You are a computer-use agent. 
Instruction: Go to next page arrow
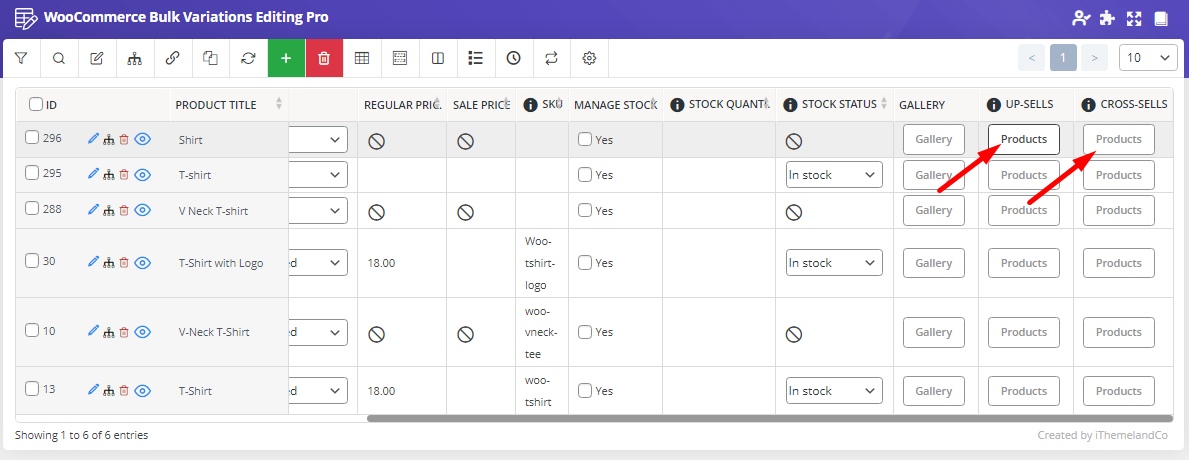point(1094,58)
